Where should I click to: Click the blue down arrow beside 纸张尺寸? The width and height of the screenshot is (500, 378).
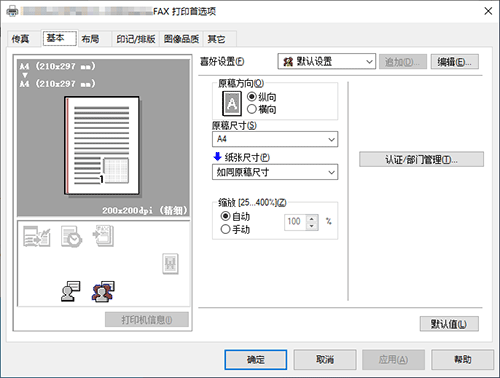coord(217,156)
